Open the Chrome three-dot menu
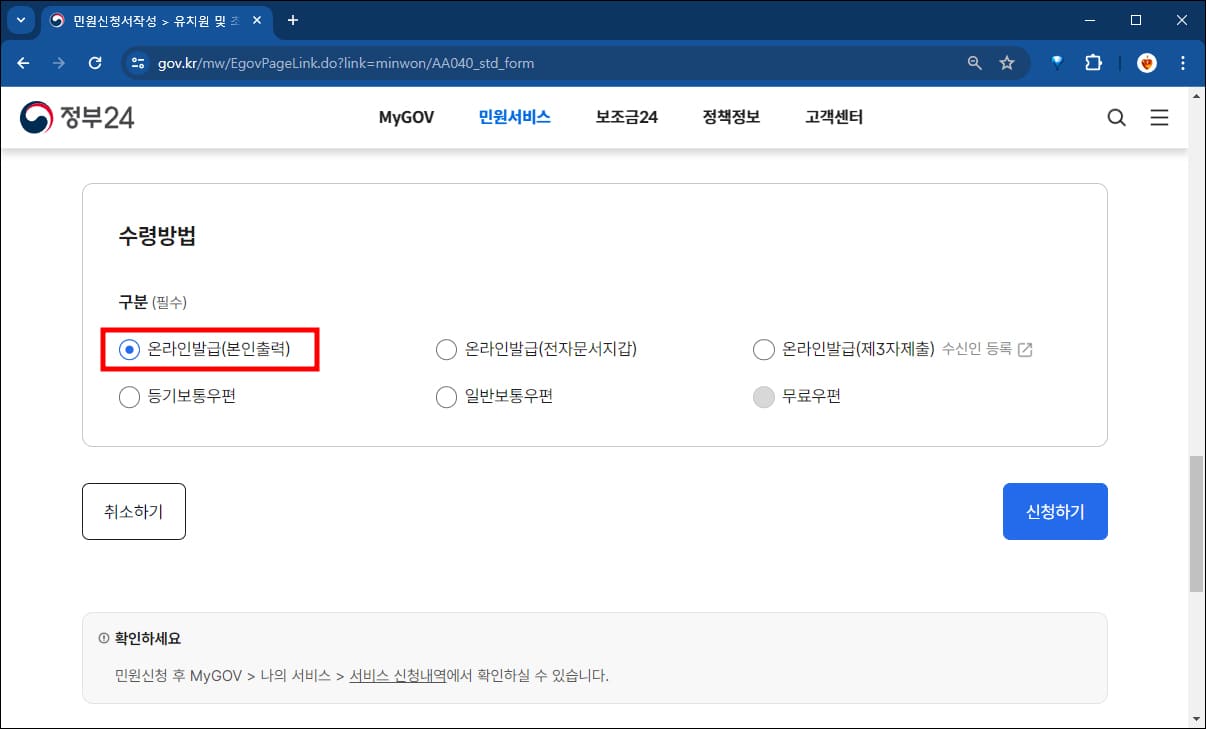 1183,62
